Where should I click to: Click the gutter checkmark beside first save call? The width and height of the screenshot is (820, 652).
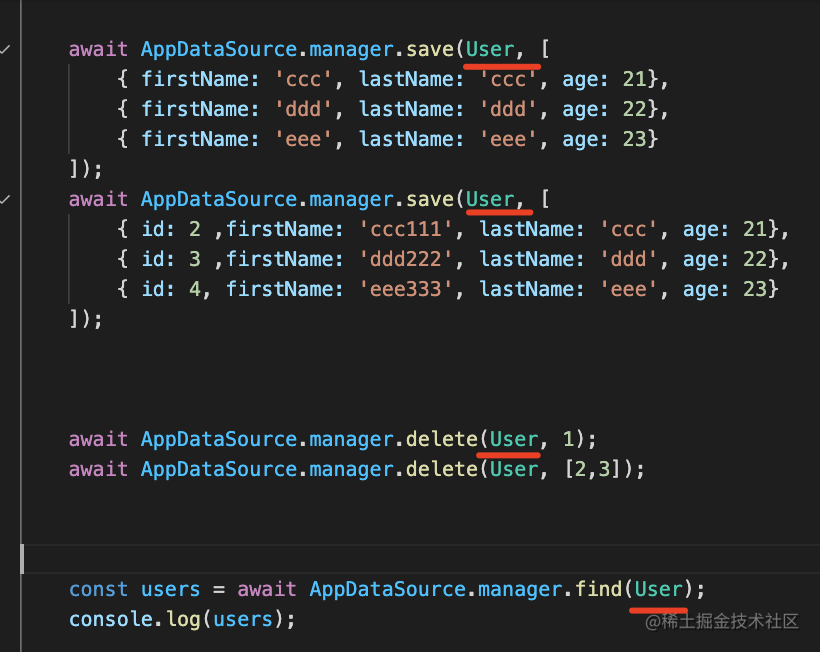[6, 49]
